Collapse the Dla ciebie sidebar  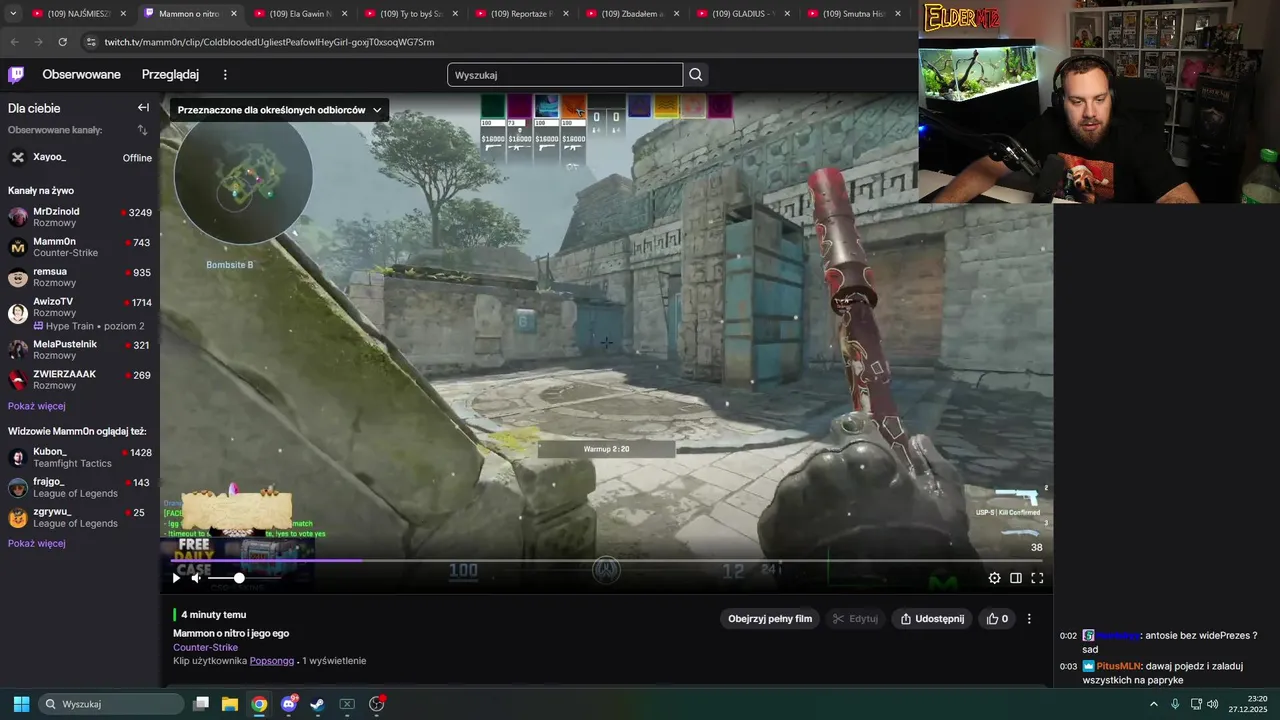click(143, 108)
